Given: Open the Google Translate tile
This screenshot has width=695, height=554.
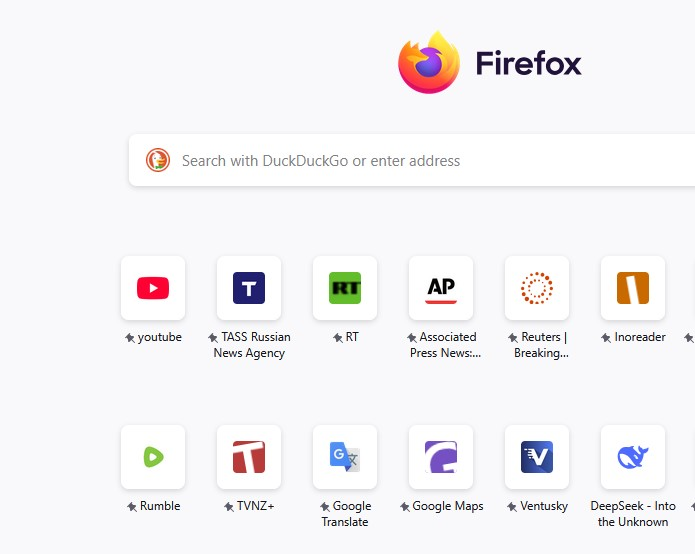Looking at the screenshot, I should click(x=345, y=457).
